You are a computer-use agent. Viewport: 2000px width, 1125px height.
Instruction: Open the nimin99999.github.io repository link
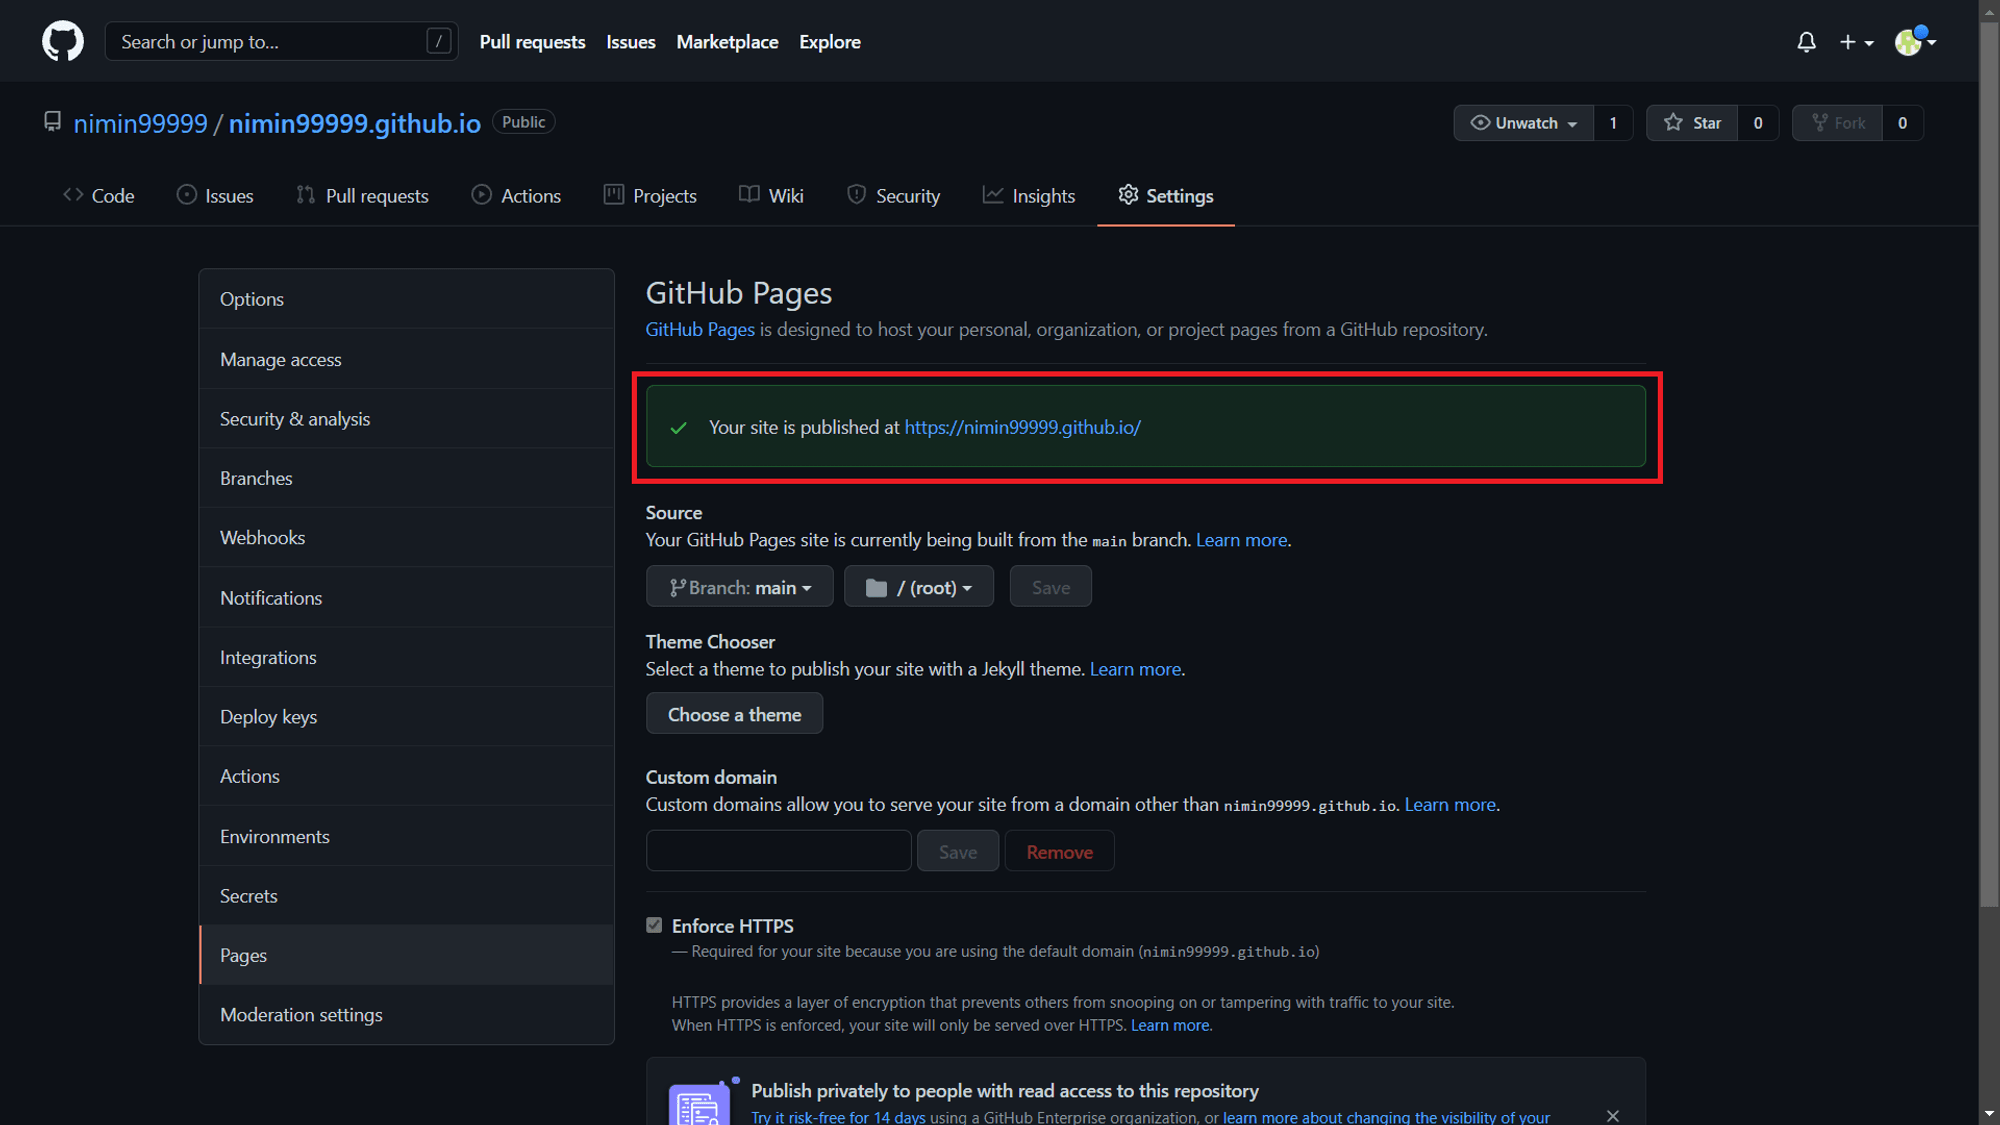[x=355, y=123]
